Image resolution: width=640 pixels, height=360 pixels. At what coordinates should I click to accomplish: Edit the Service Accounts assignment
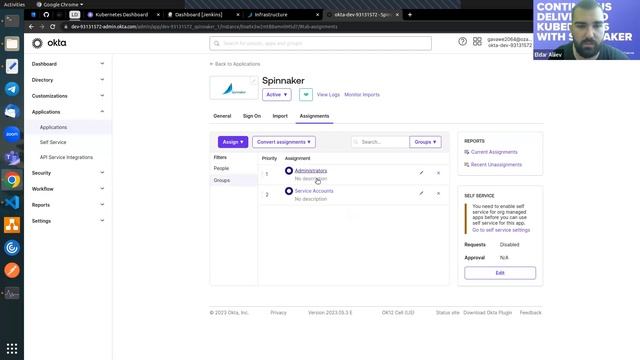tap(421, 193)
